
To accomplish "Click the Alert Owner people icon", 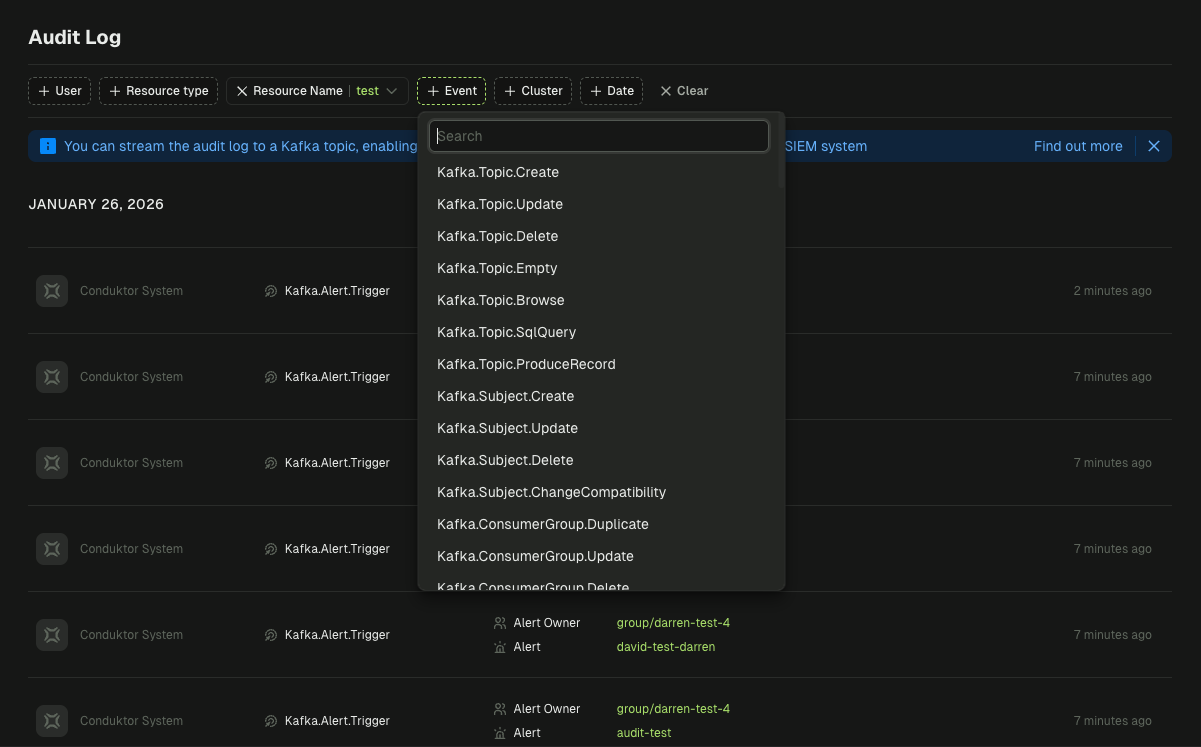I will 500,623.
